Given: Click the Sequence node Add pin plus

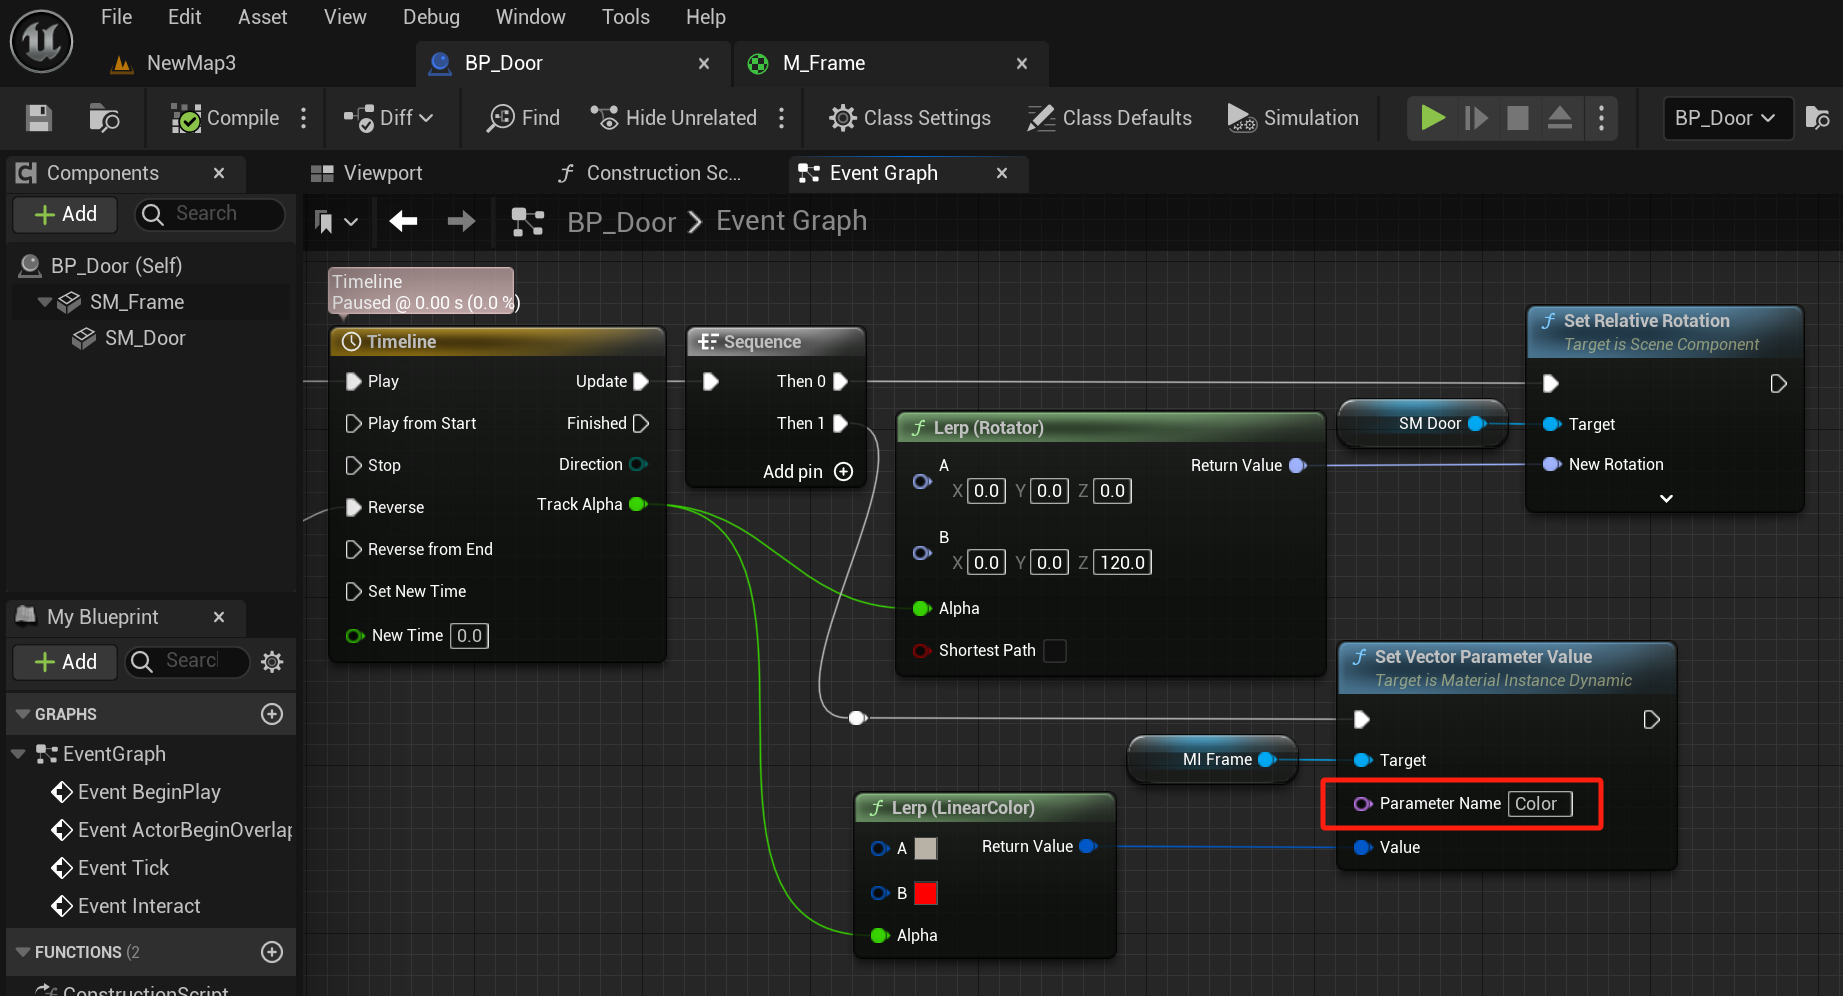Looking at the screenshot, I should (844, 471).
